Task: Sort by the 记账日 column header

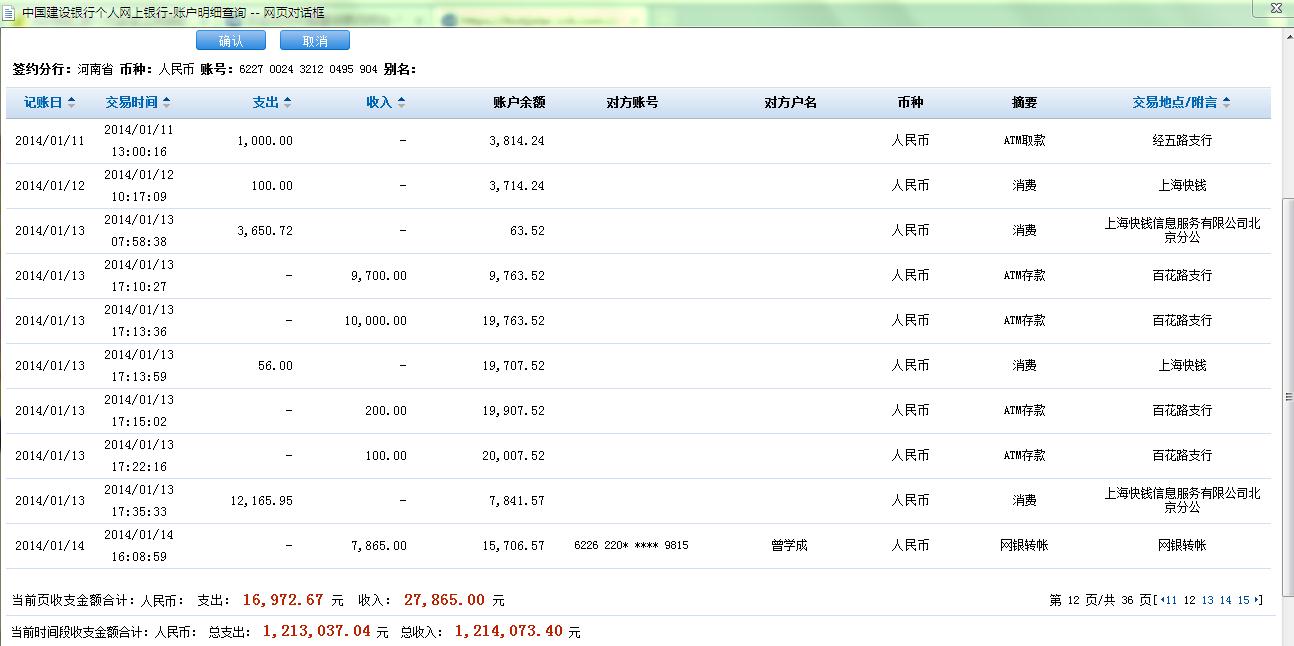Action: coord(43,102)
